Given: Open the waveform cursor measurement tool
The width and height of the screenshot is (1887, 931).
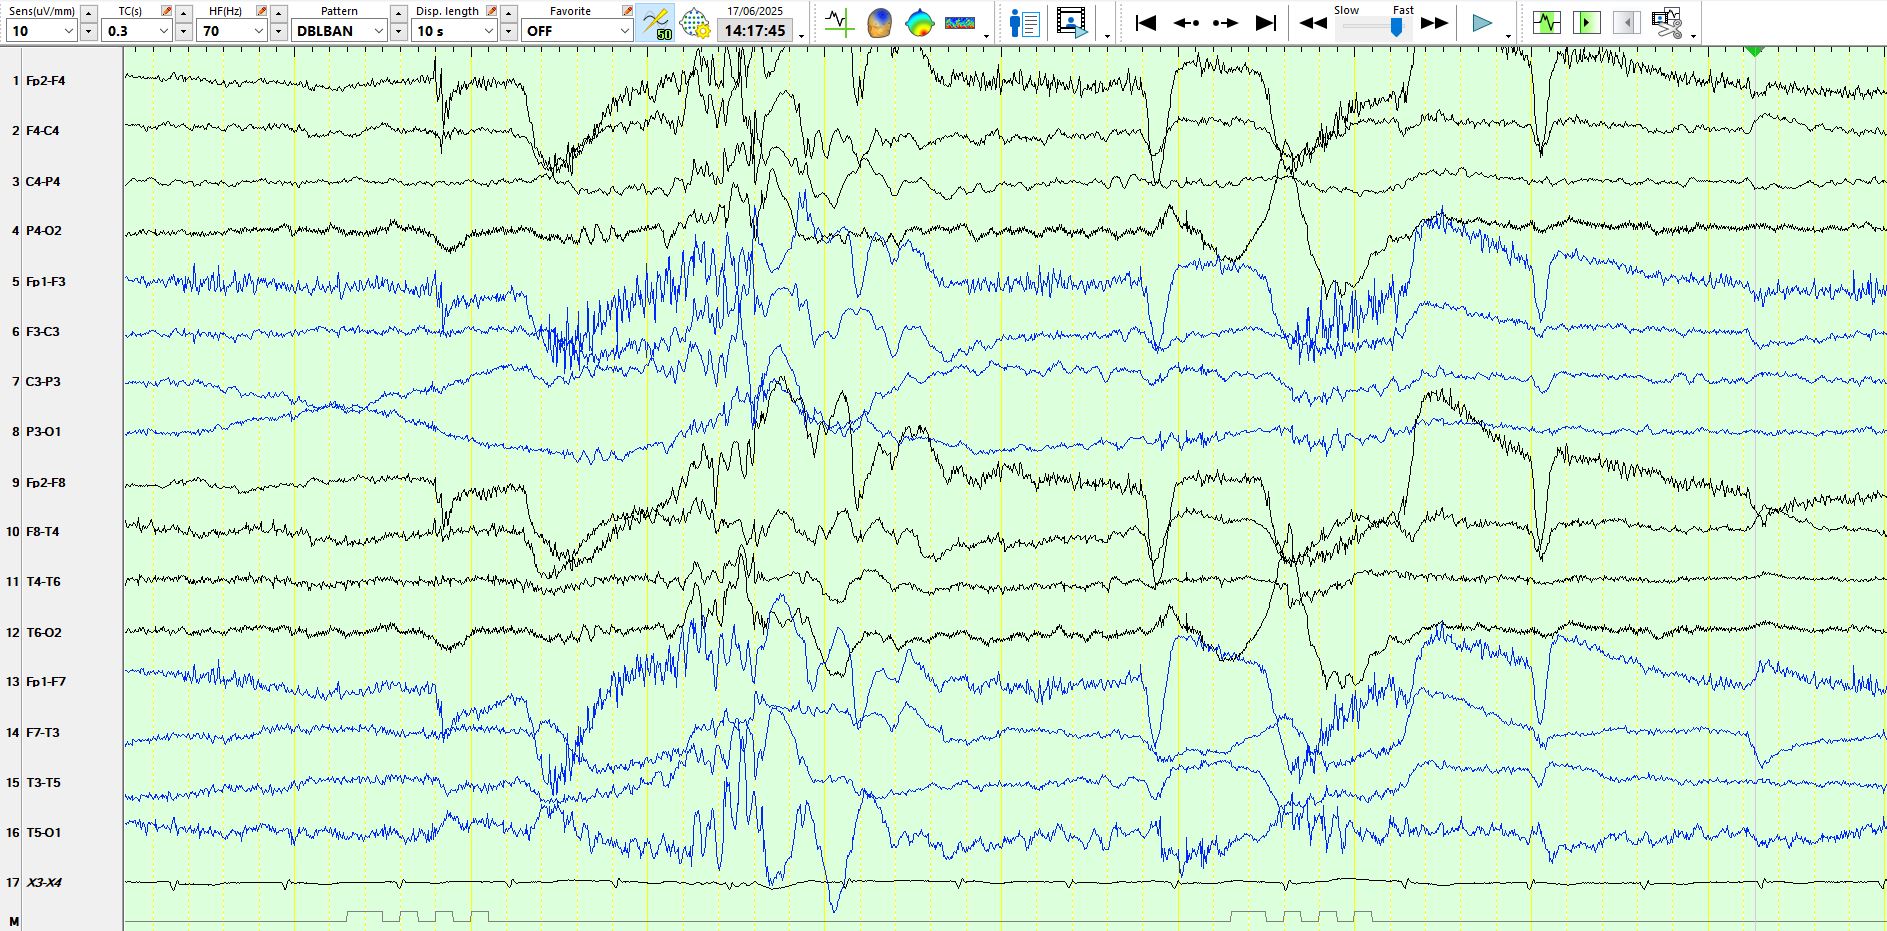Looking at the screenshot, I should [839, 22].
